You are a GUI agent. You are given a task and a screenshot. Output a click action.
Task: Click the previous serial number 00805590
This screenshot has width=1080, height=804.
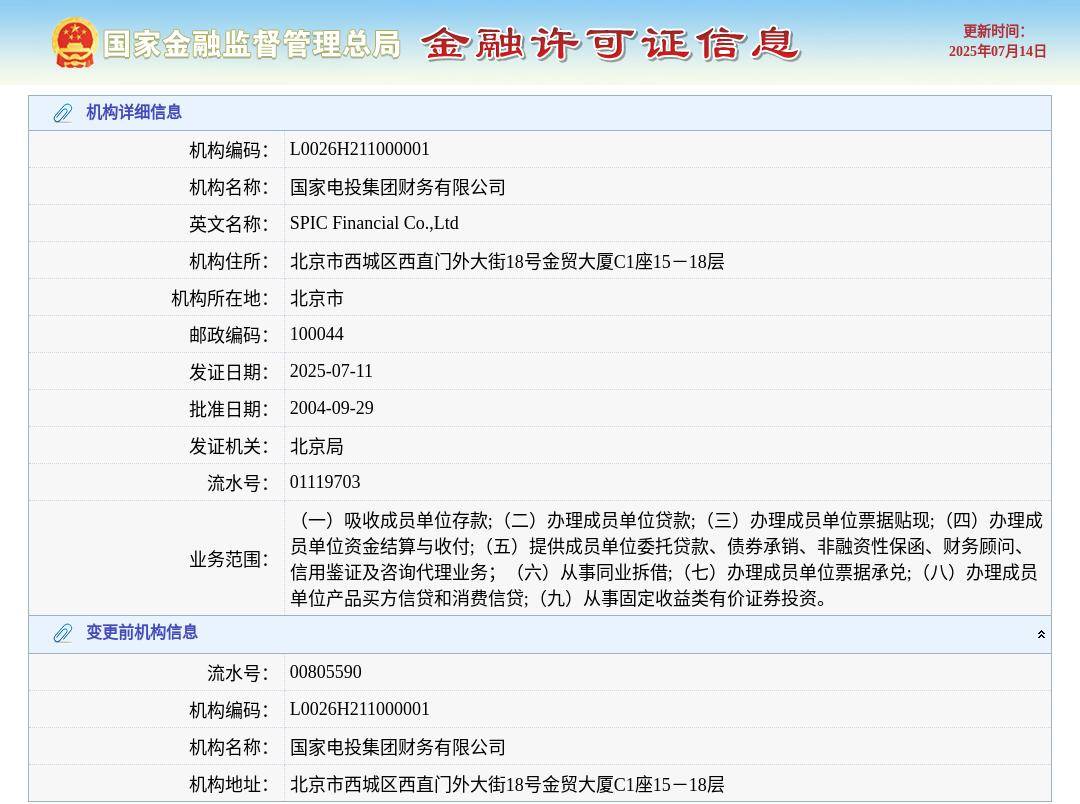click(326, 672)
